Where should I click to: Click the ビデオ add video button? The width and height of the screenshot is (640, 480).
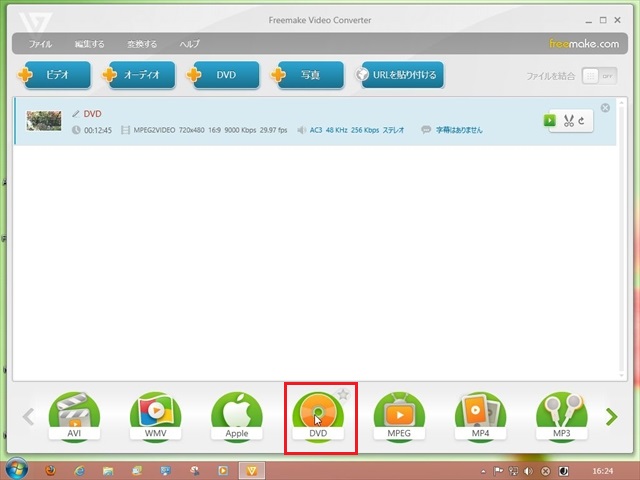(x=56, y=75)
